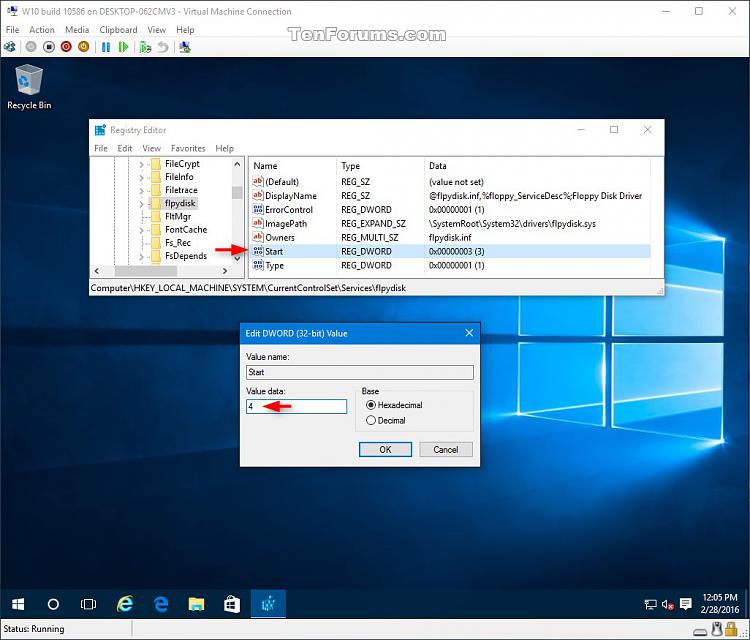
Task: Select the Decimal base option
Action: [371, 420]
